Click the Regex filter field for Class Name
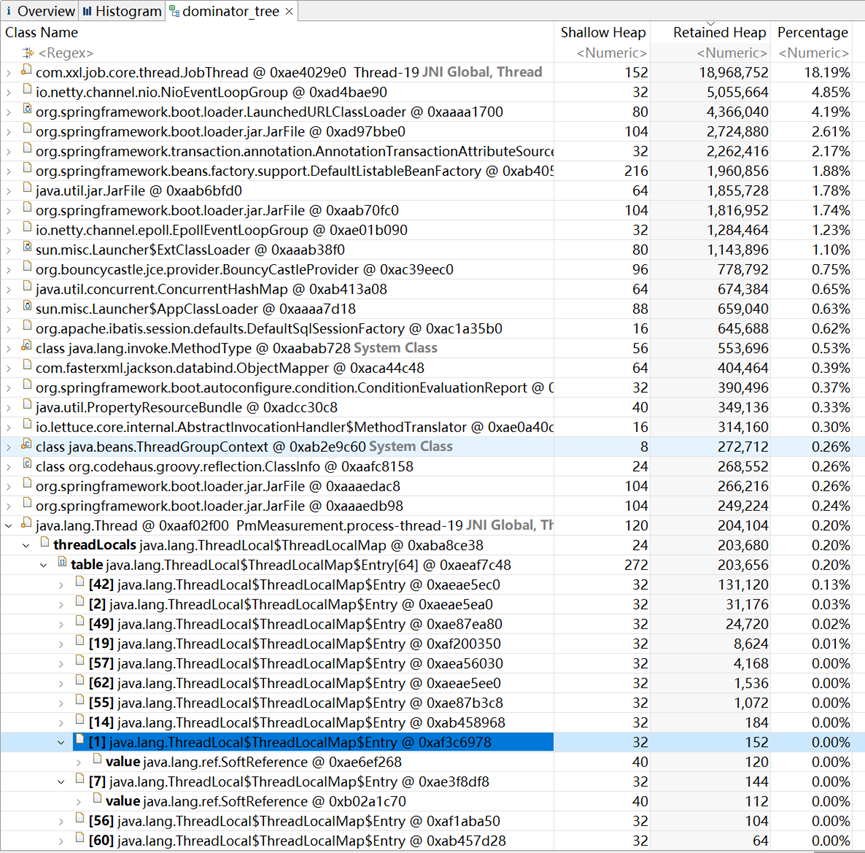 pyautogui.click(x=66, y=53)
